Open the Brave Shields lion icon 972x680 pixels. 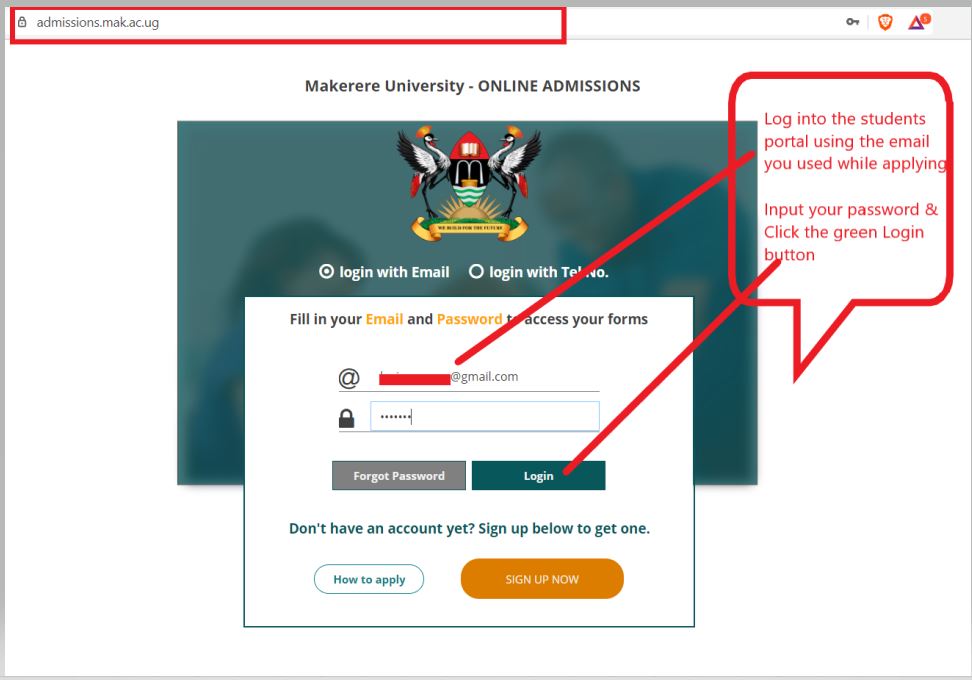pos(885,23)
